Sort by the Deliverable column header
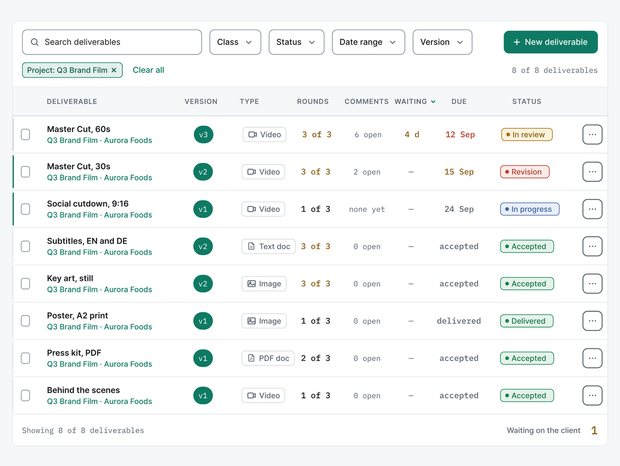This screenshot has width=620, height=466. pyautogui.click(x=72, y=102)
